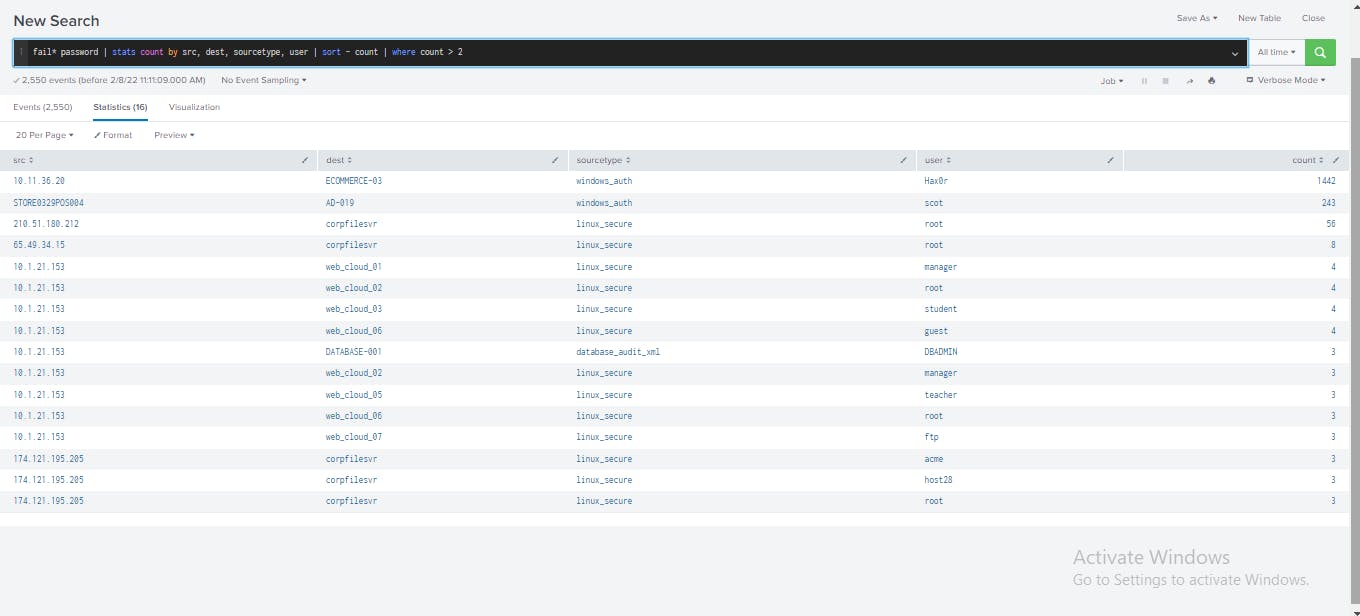Open the No Event Sampling dropdown
Viewport: 1360px width, 616px height.
coord(264,80)
